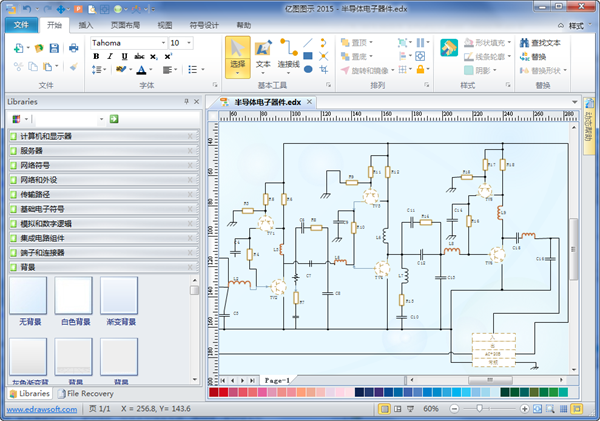Toggle bold text formatting
Screen dimensions: 600x421
click(x=97, y=57)
